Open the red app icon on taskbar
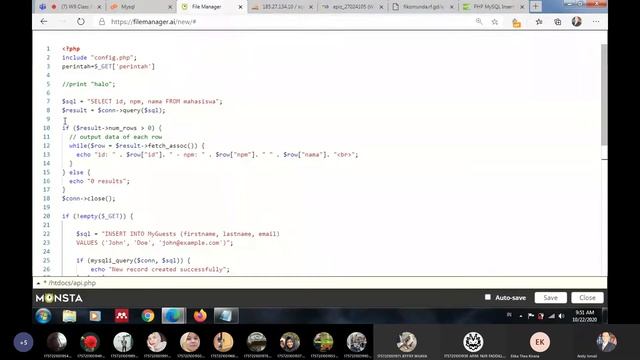This screenshot has height=360, width=640. tap(121, 316)
